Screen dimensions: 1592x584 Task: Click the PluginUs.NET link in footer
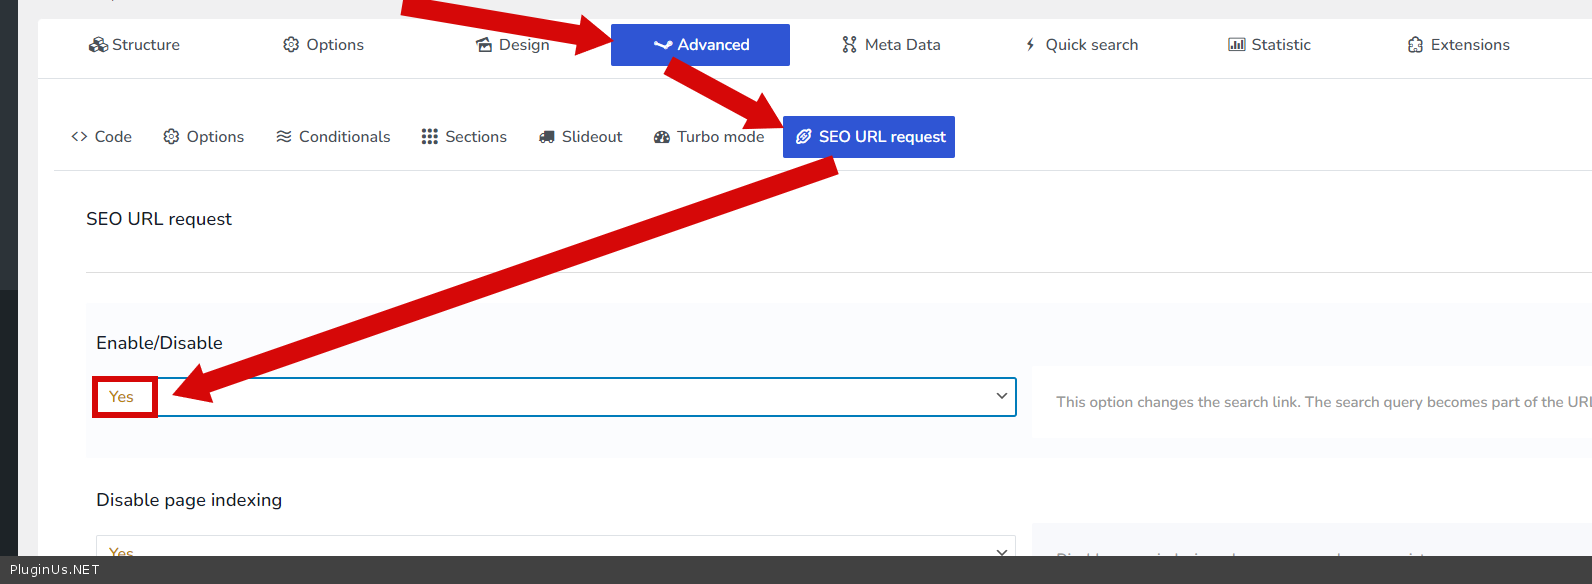(x=55, y=570)
